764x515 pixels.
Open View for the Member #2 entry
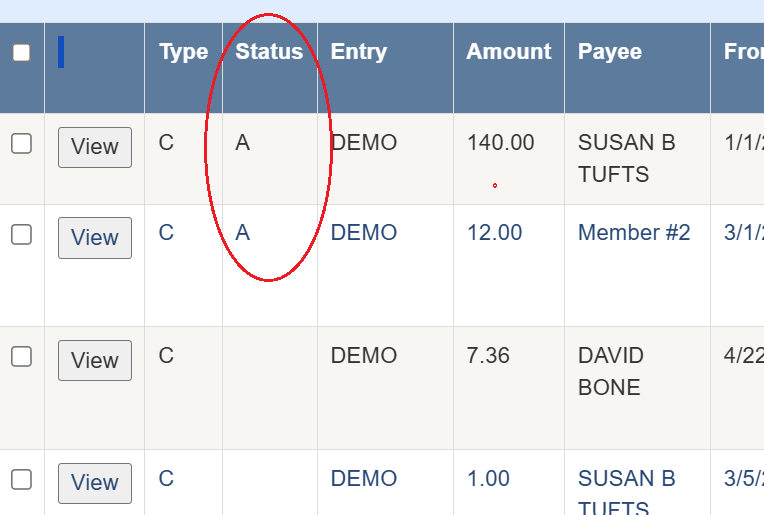tap(95, 238)
